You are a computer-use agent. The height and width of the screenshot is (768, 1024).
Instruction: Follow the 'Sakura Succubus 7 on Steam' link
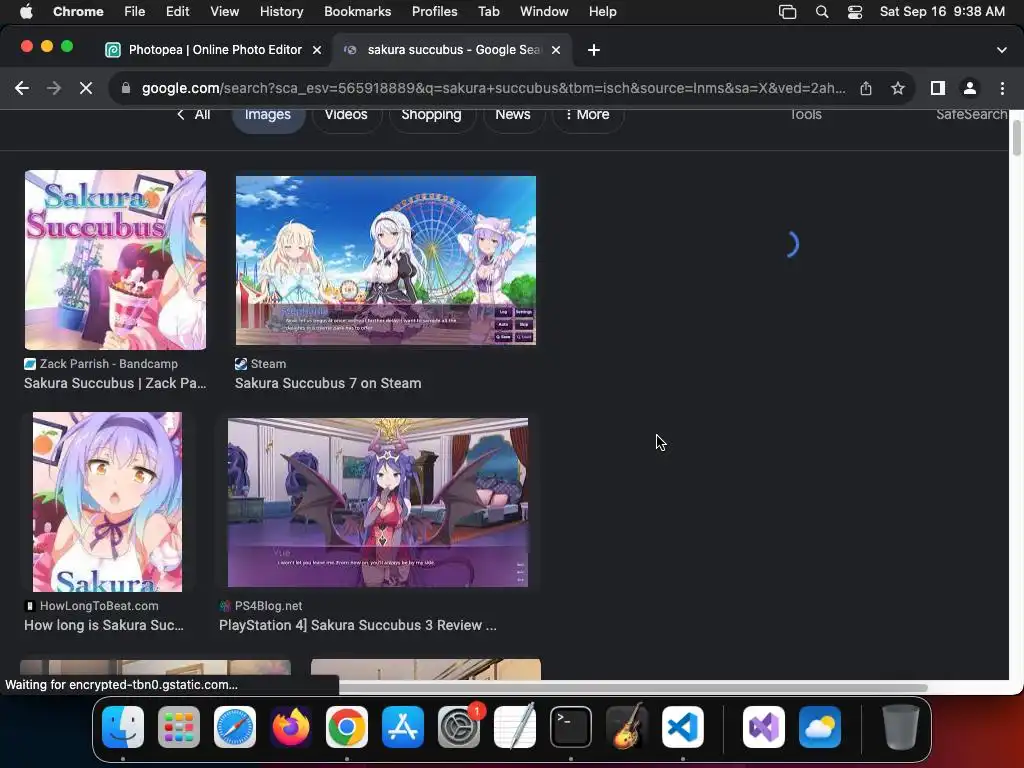(328, 383)
